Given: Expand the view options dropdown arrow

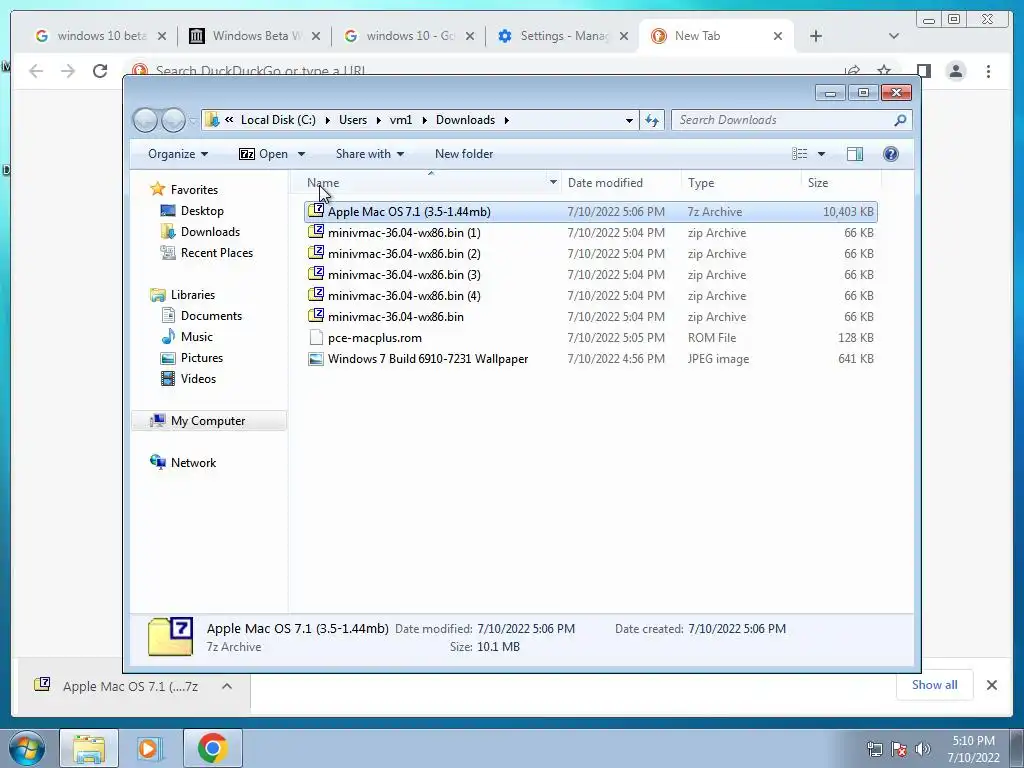Looking at the screenshot, I should [x=821, y=154].
